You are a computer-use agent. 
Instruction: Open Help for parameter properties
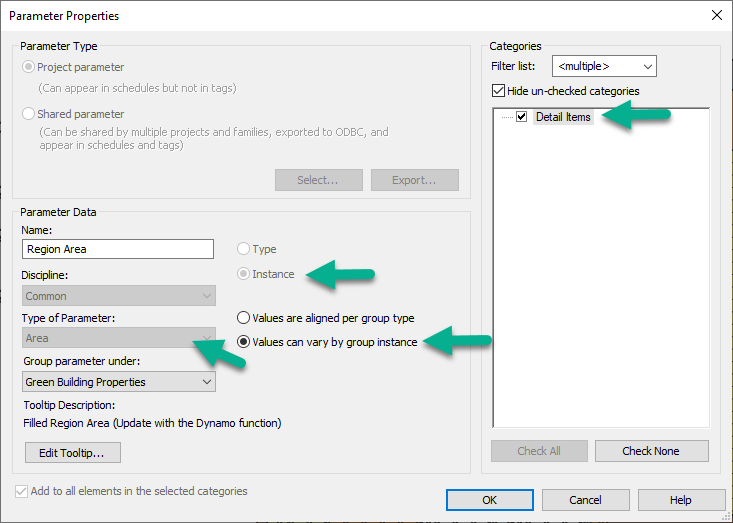[x=681, y=500]
